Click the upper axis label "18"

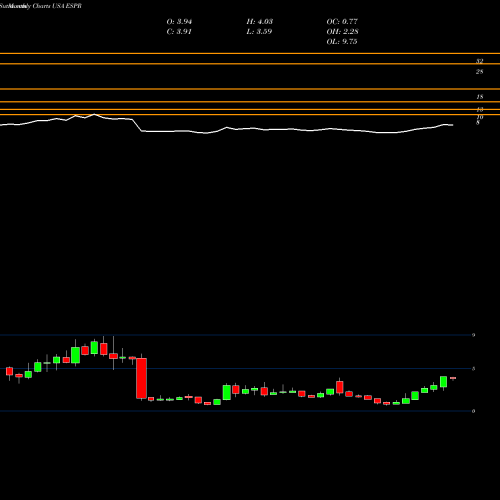click(479, 97)
